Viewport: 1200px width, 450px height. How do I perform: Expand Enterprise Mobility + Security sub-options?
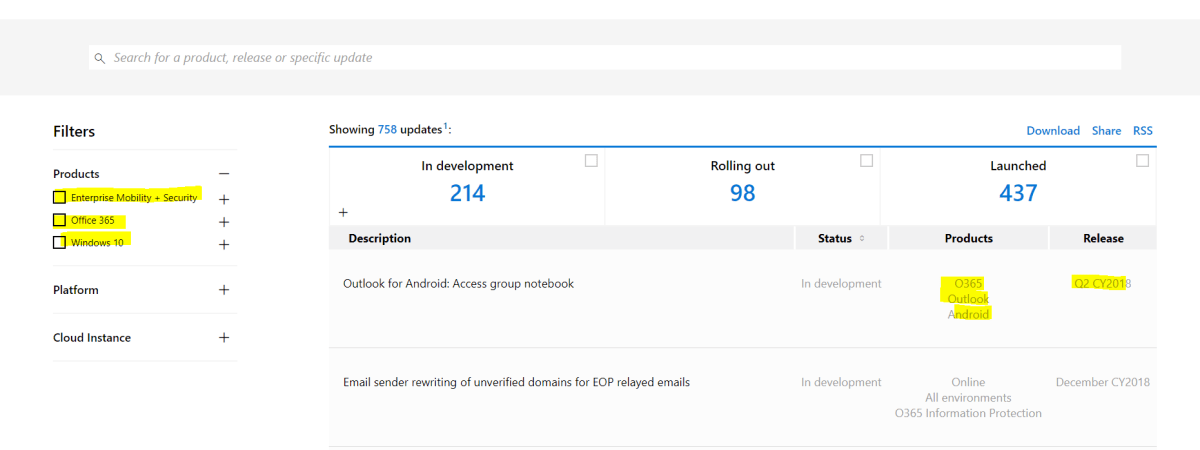[224, 199]
